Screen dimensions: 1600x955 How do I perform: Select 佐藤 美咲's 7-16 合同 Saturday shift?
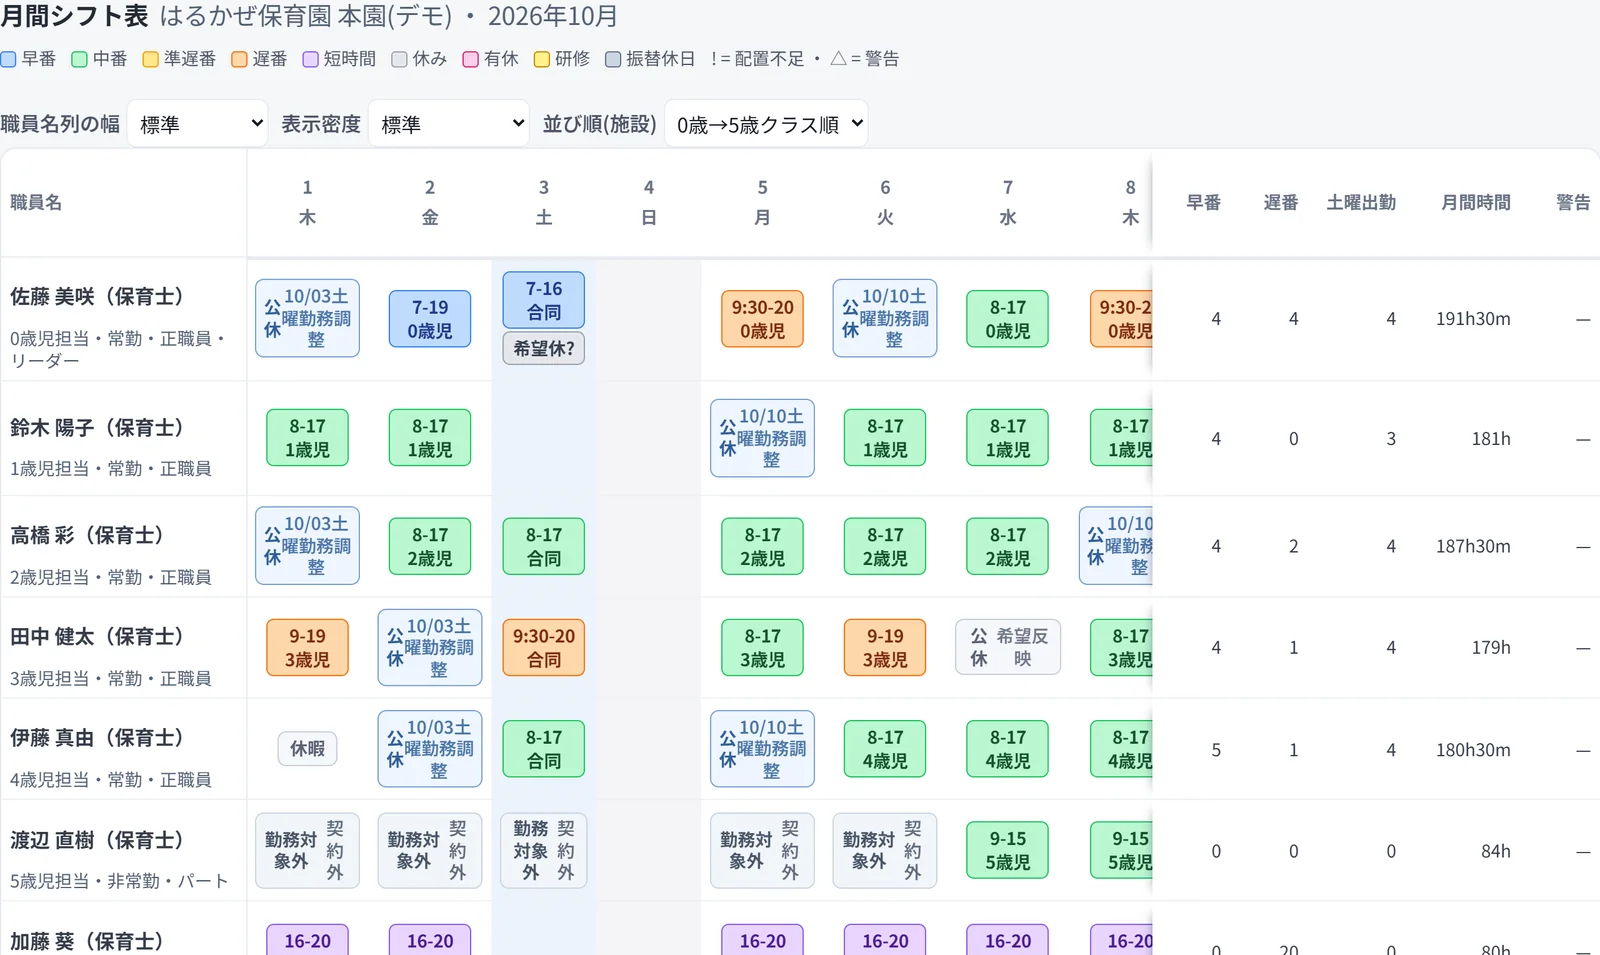[544, 300]
